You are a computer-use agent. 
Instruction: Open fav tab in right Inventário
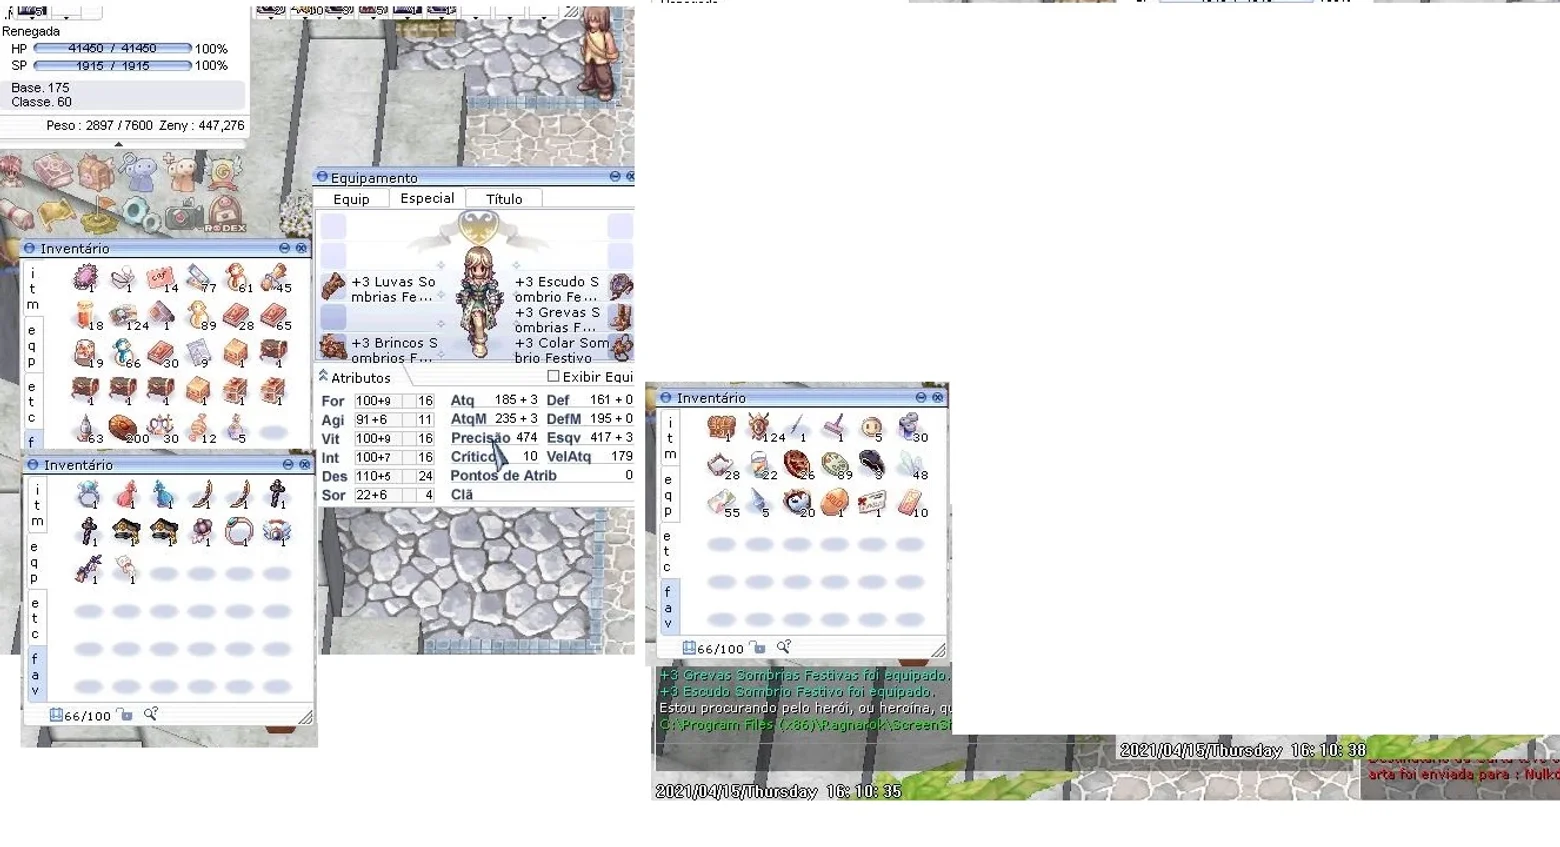(x=669, y=607)
